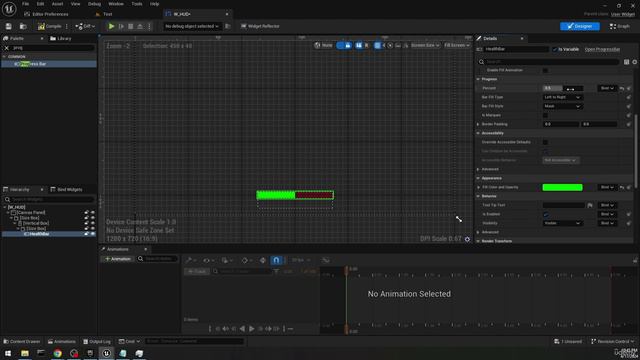Click the globe localization icon in the designer
This screenshot has width=640, height=360.
[318, 45]
